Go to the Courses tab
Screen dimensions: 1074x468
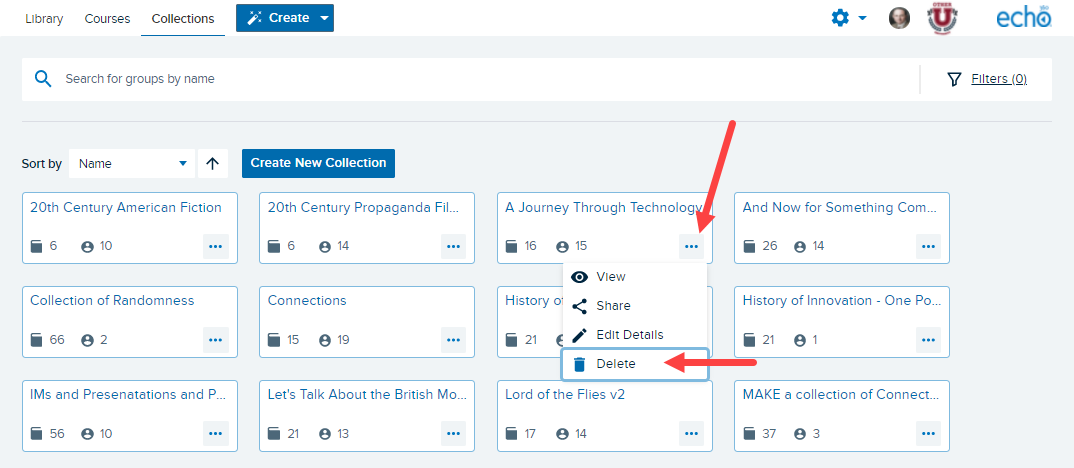(107, 19)
